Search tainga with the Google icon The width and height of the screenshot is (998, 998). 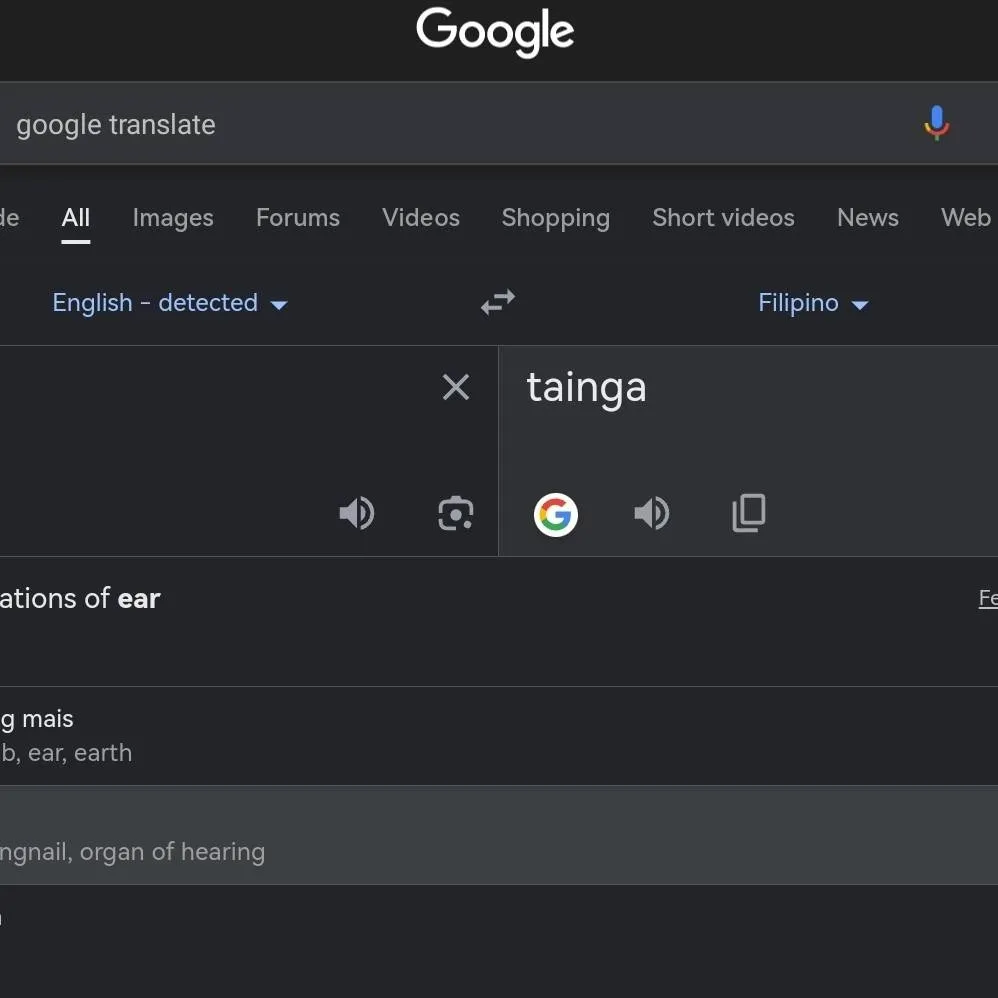pos(556,514)
